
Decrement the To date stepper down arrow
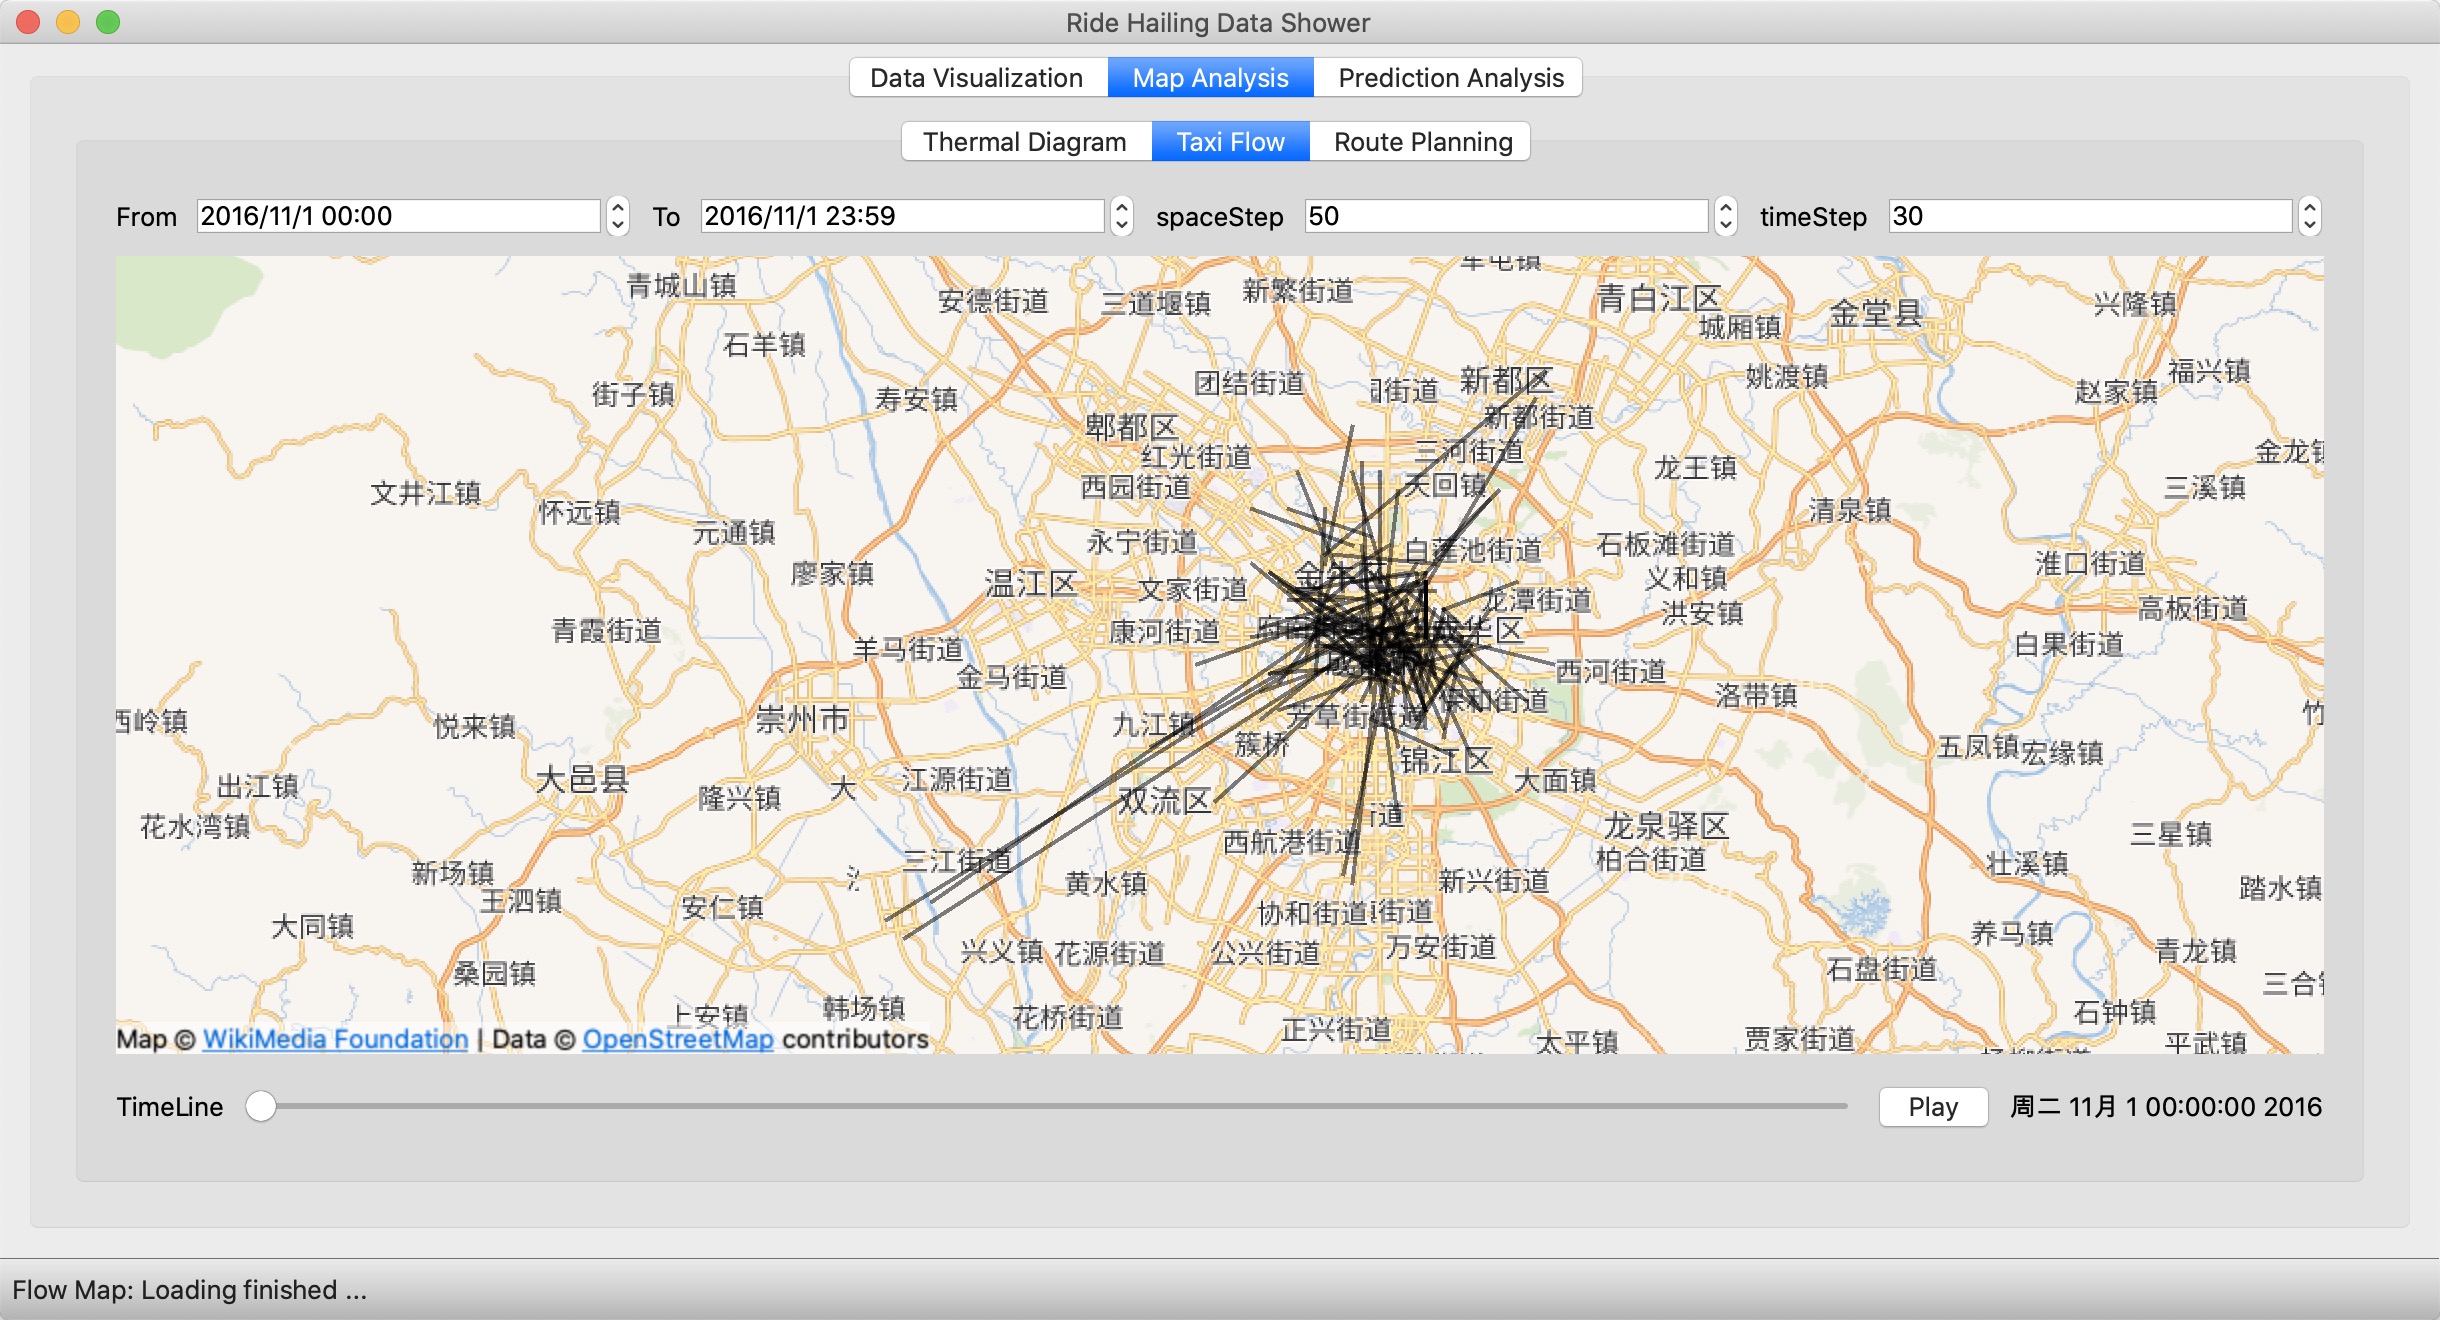point(1122,225)
